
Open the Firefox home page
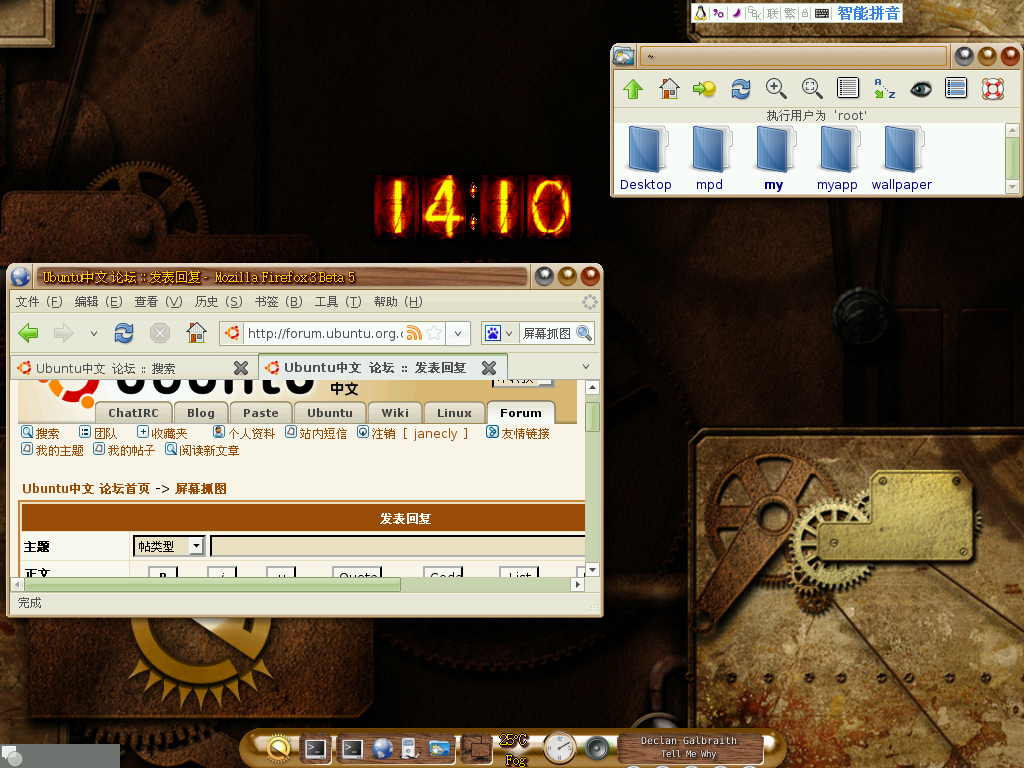coord(196,333)
